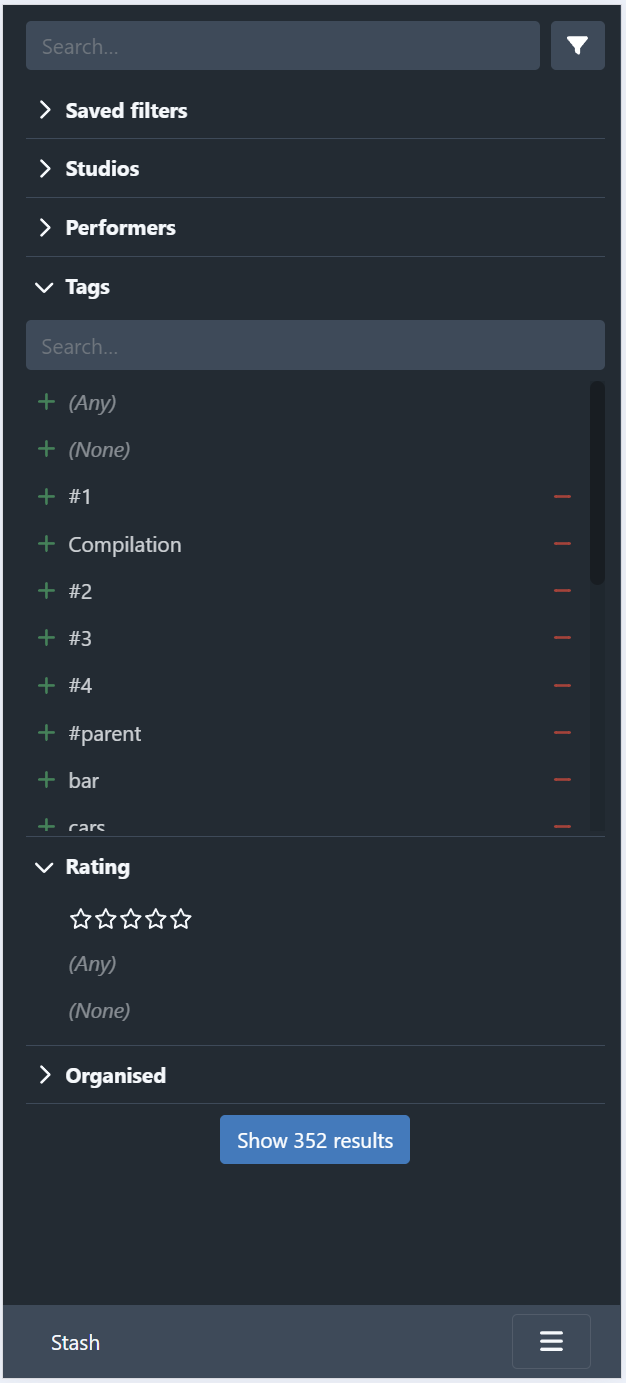626x1383 pixels.
Task: Click Show 352 results button
Action: pos(315,1140)
